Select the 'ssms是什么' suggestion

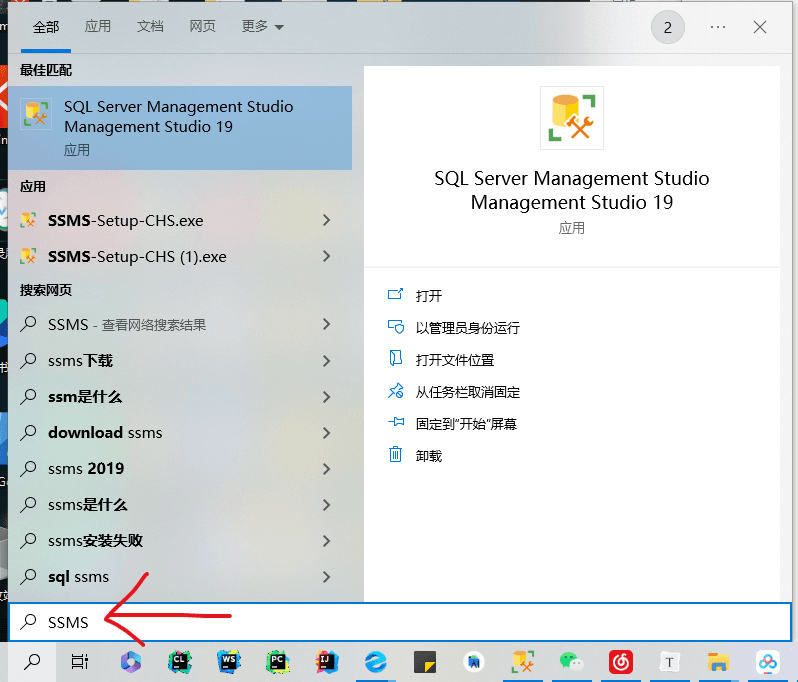[x=180, y=505]
